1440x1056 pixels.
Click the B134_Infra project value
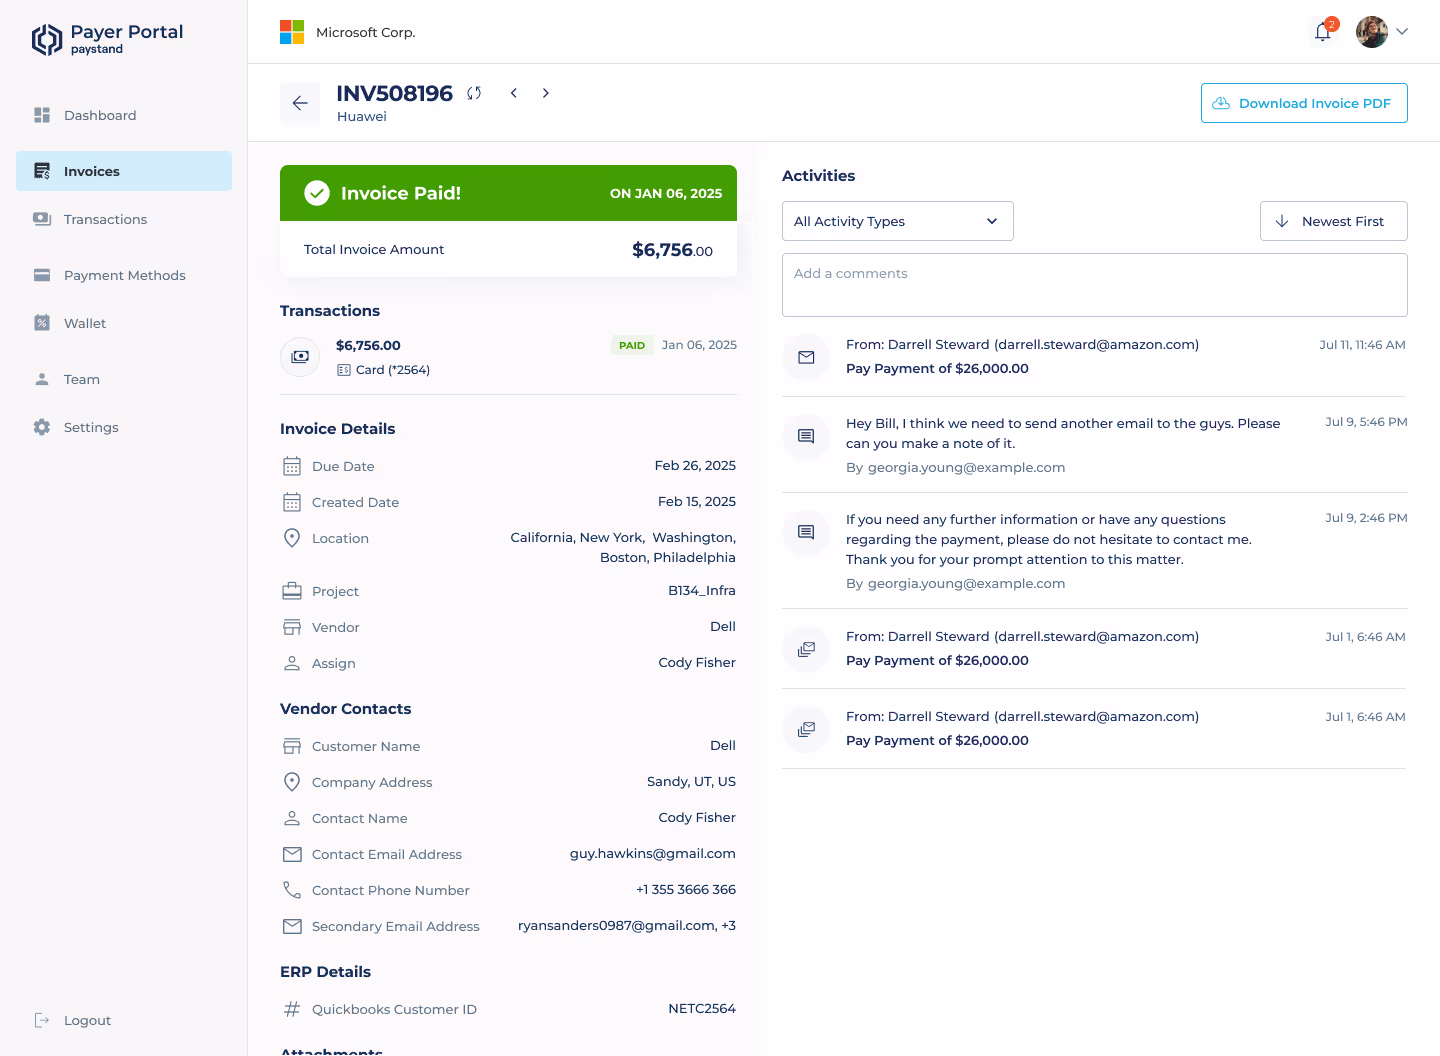click(x=702, y=591)
